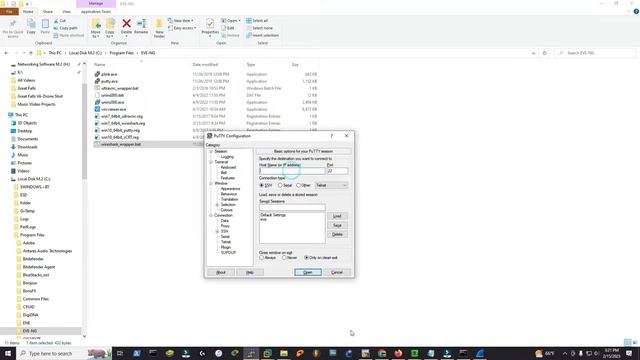Select the Manage contextual tab
Image resolution: width=640 pixels, height=360 pixels.
point(96,4)
